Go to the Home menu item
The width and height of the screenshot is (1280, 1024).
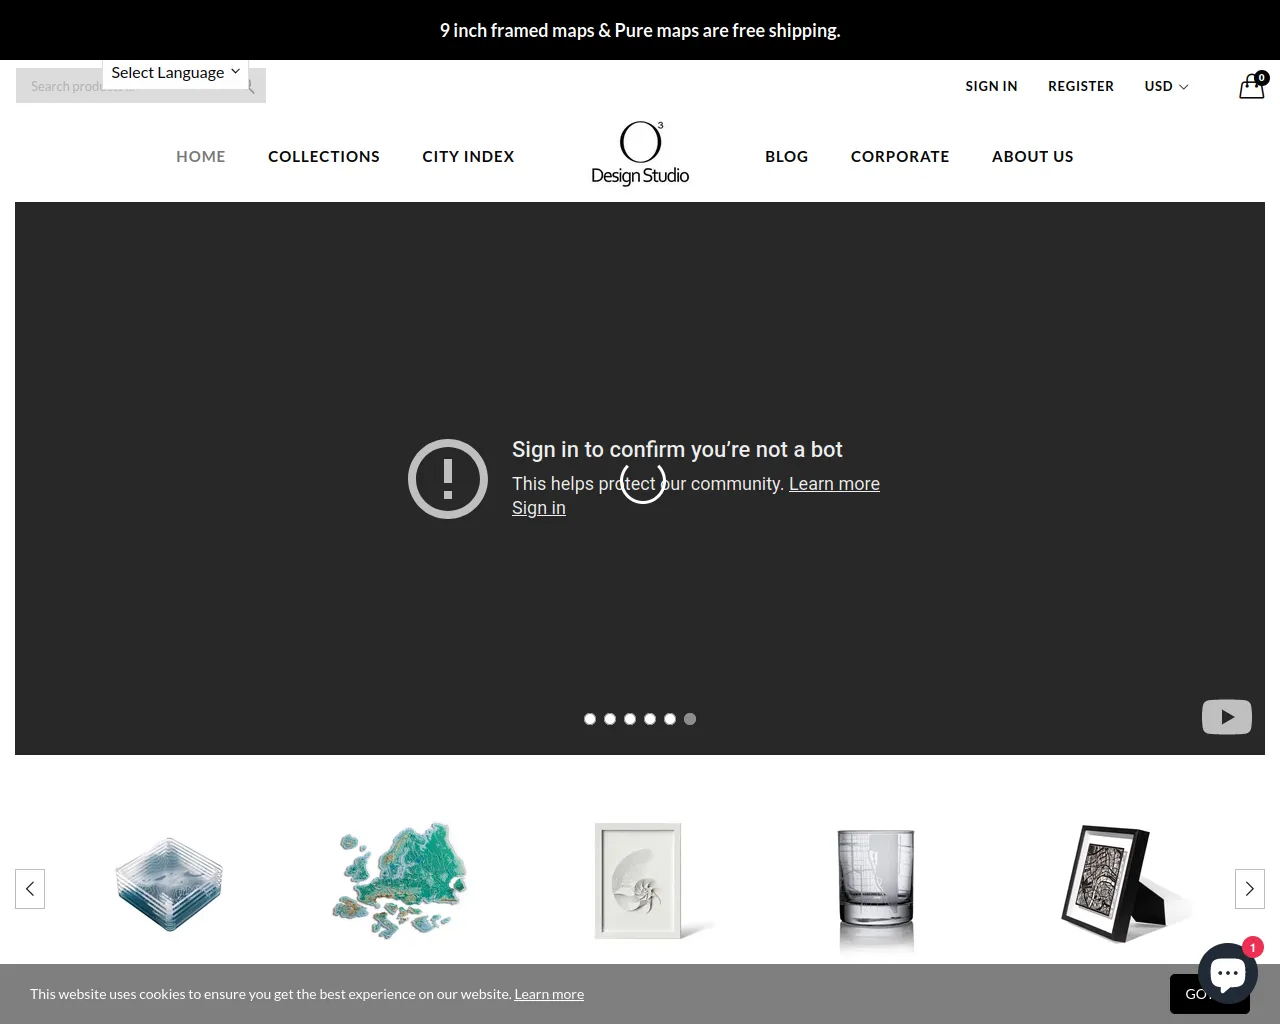pos(201,156)
